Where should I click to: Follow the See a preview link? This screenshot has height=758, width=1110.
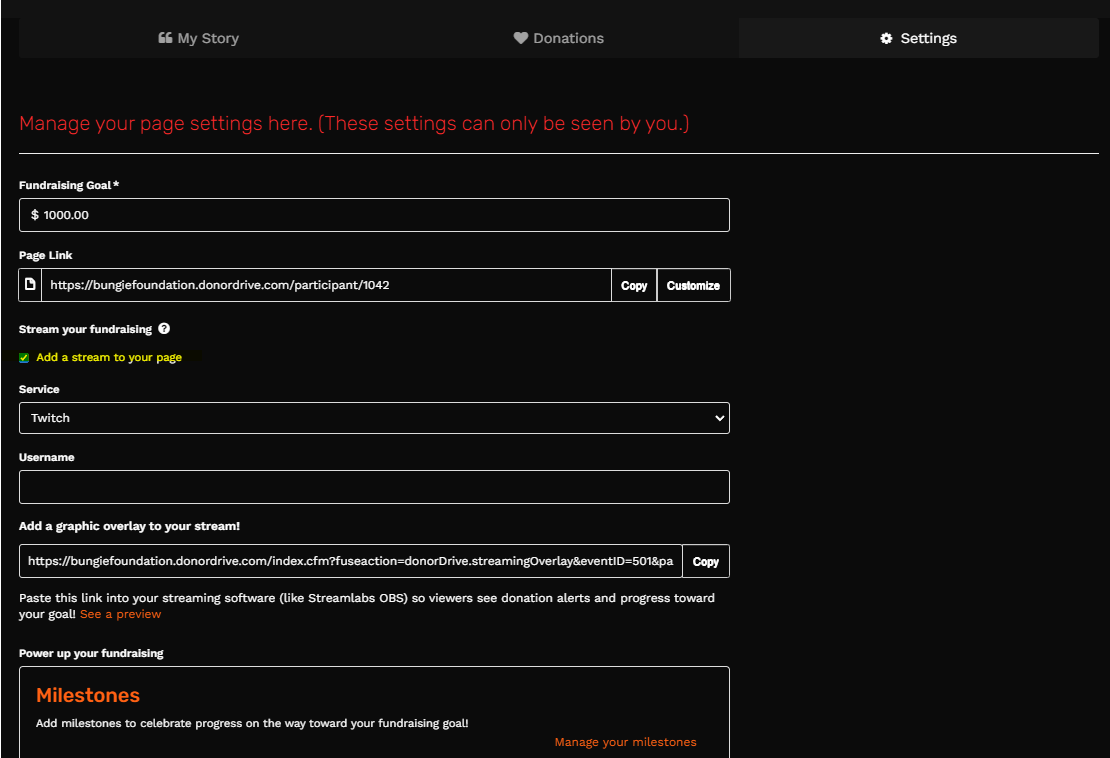click(x=120, y=614)
